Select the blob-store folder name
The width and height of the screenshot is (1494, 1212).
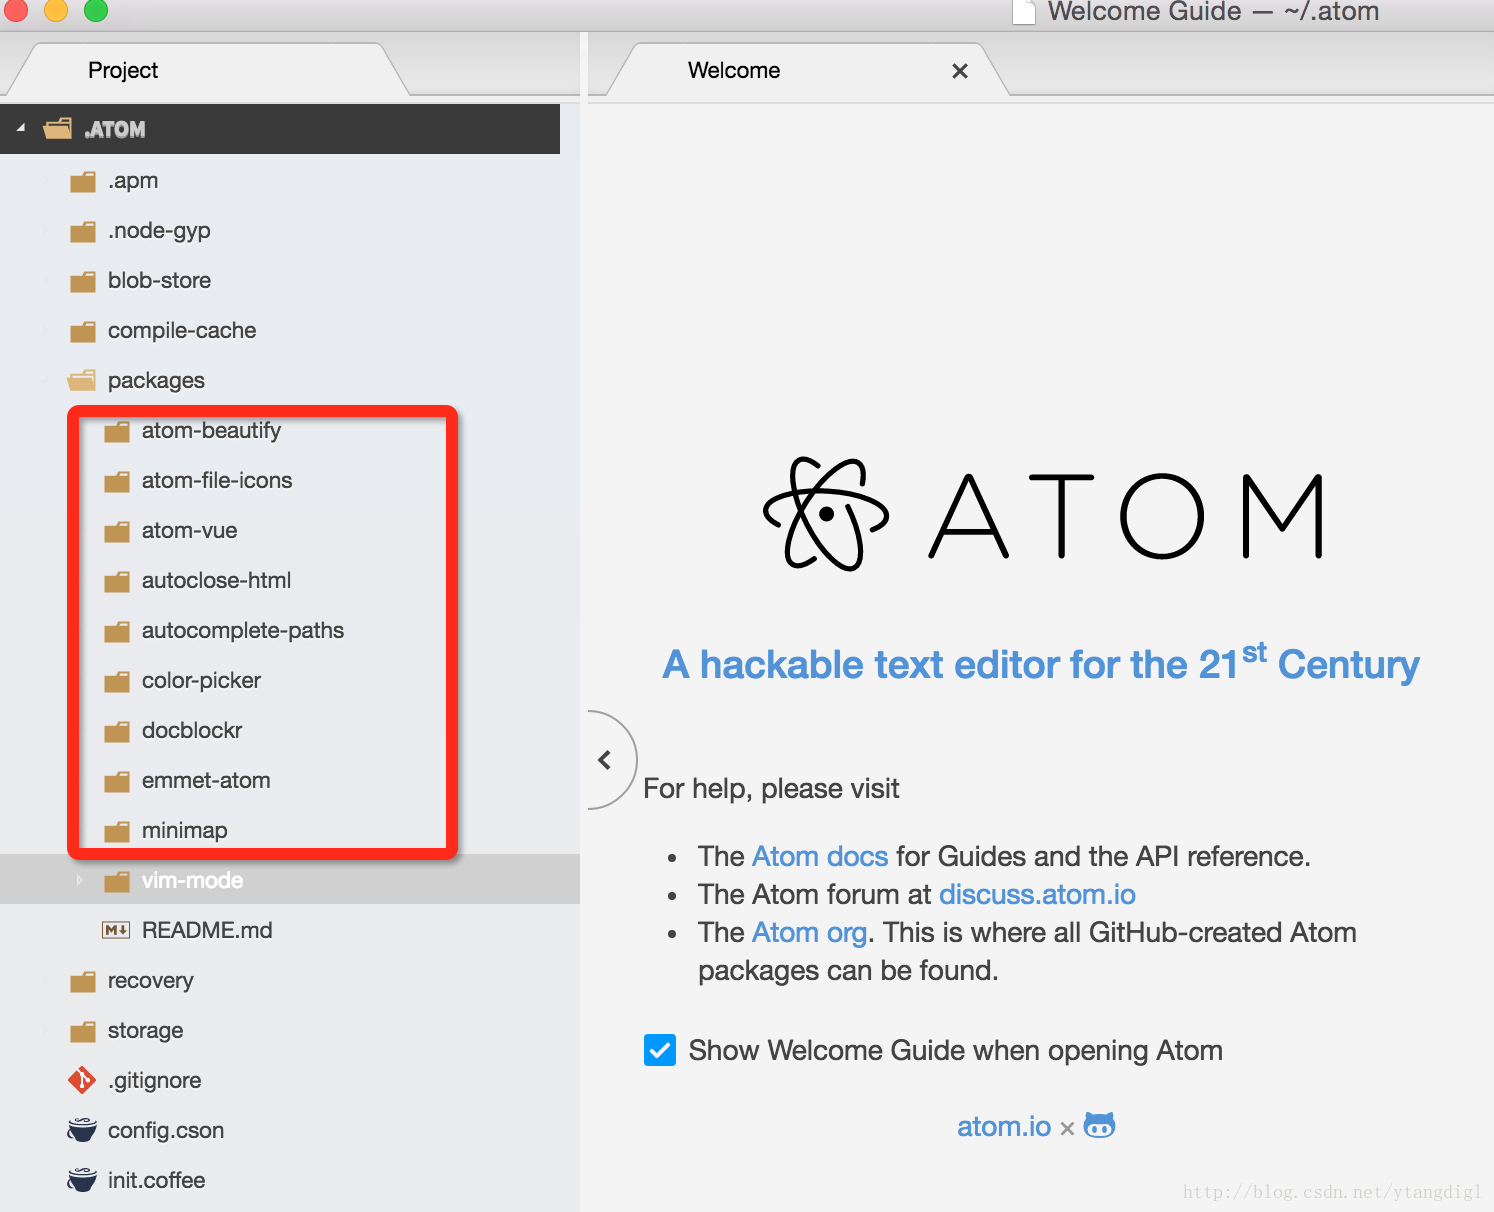tap(159, 280)
